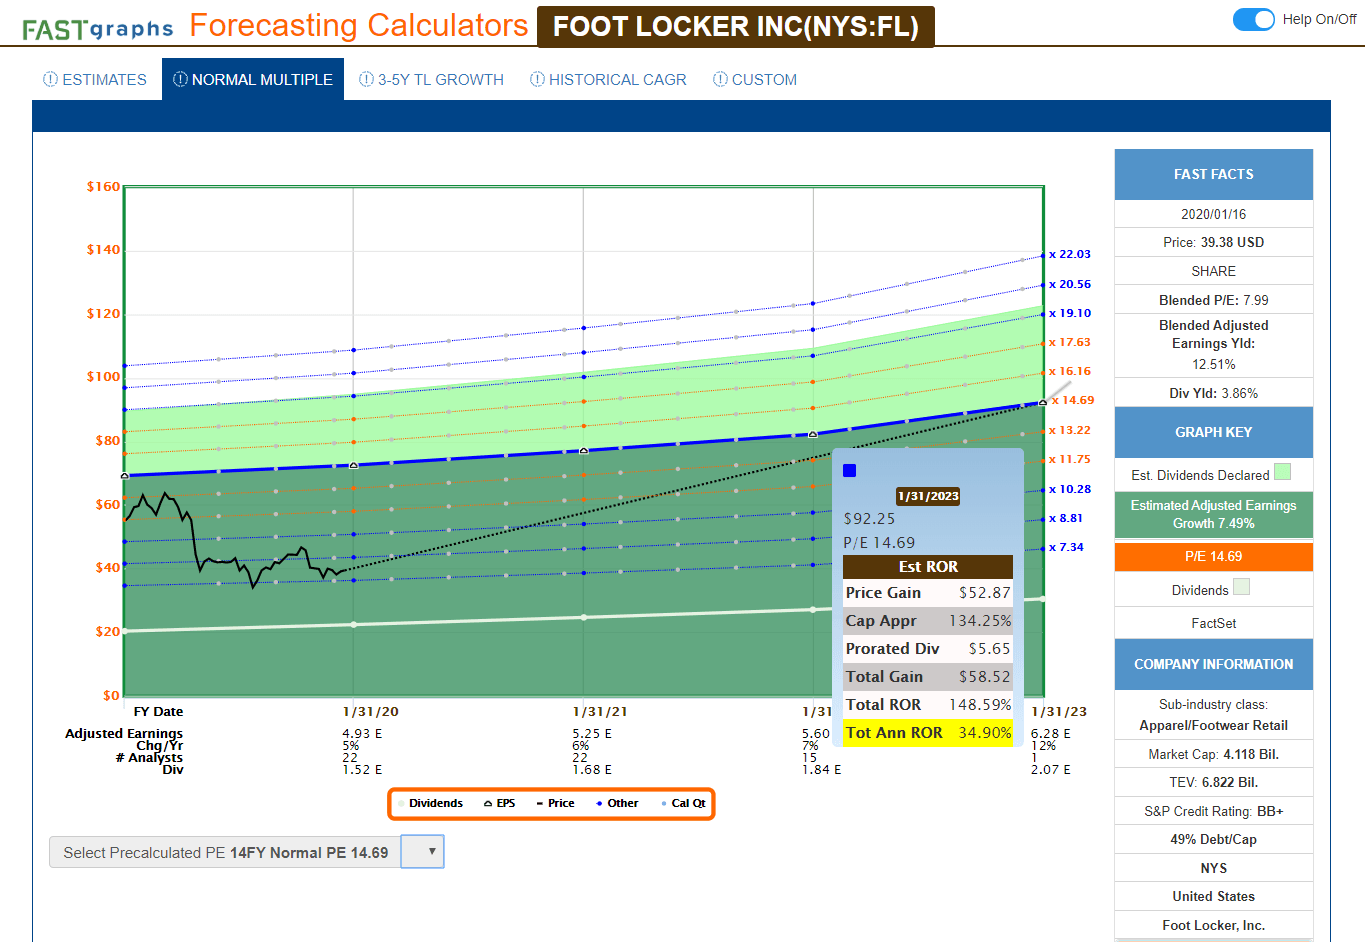This screenshot has width=1365, height=942.
Task: Select the NORMAL MULTIPLE tab
Action: (253, 79)
